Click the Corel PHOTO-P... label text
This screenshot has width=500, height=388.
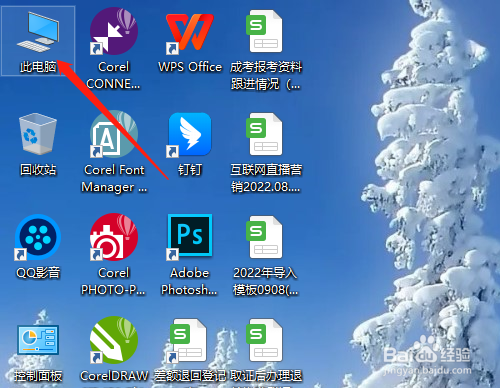(113, 281)
